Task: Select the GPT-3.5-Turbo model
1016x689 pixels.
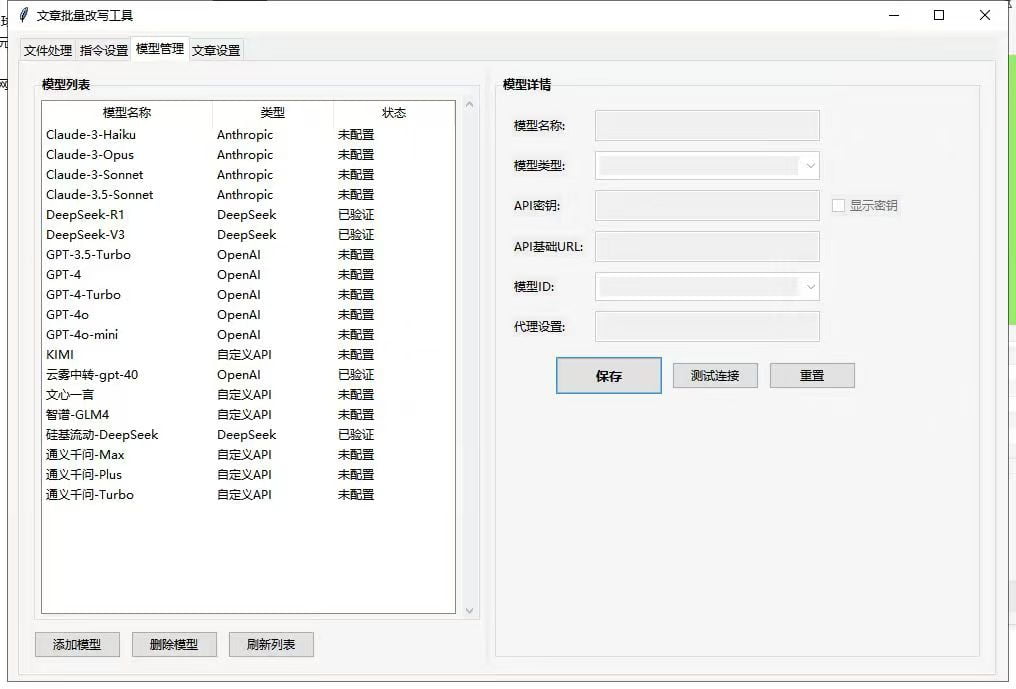Action: 248,255
